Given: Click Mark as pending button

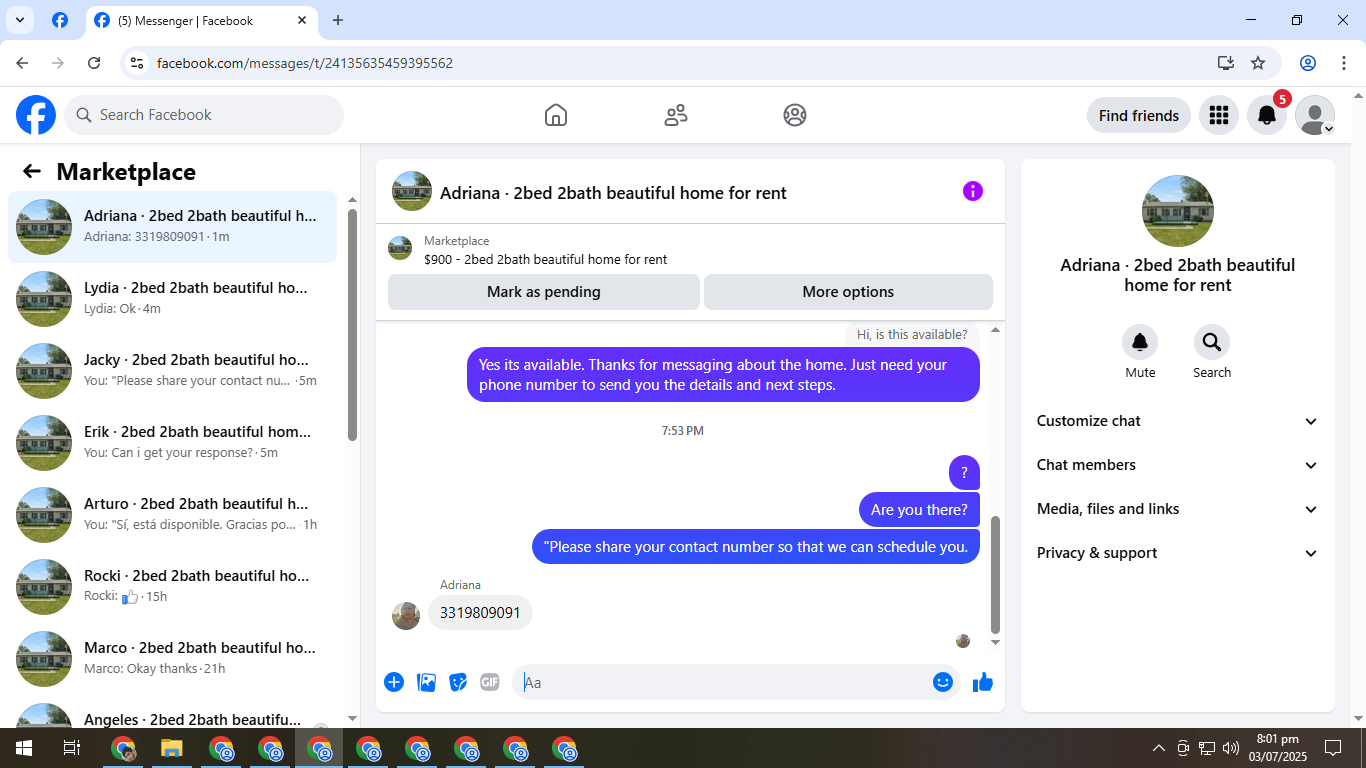Looking at the screenshot, I should point(544,292).
